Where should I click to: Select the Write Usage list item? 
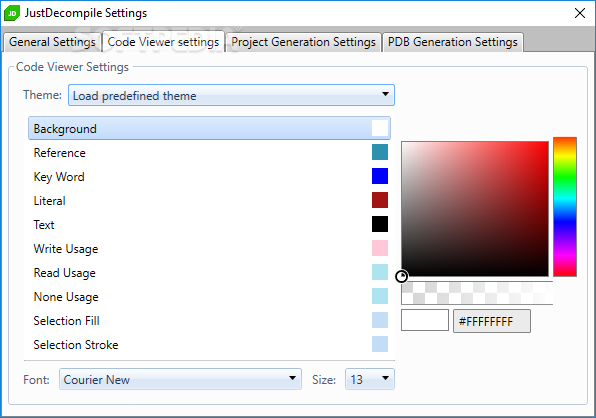209,248
